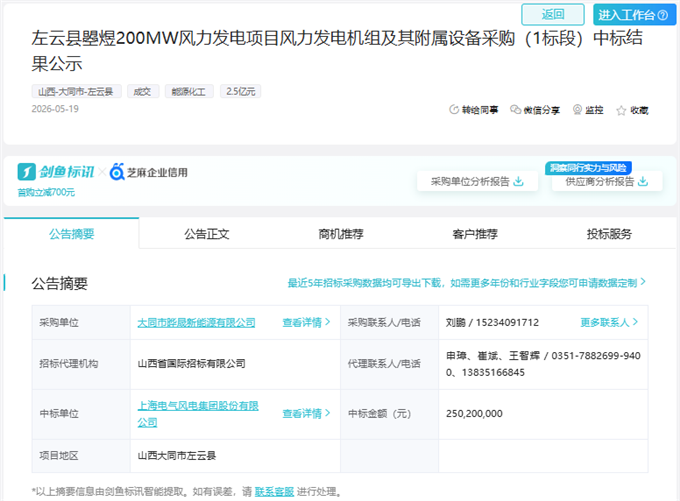
Task: Switch to 商机推荐 tab
Action: click(x=341, y=234)
